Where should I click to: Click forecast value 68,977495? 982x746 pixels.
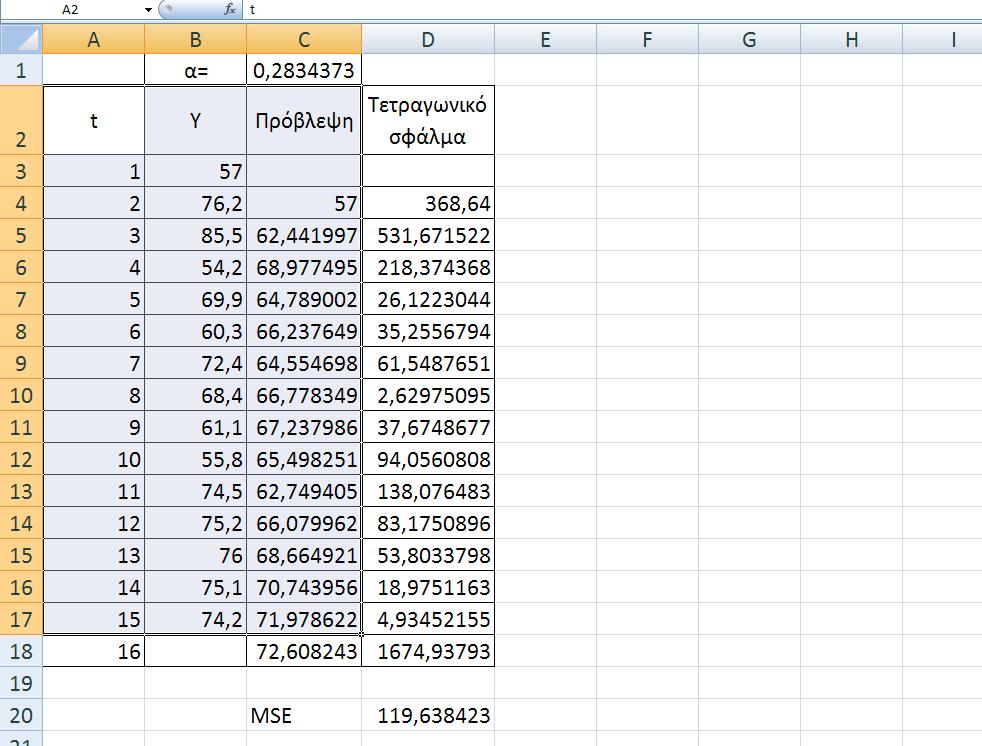304,267
